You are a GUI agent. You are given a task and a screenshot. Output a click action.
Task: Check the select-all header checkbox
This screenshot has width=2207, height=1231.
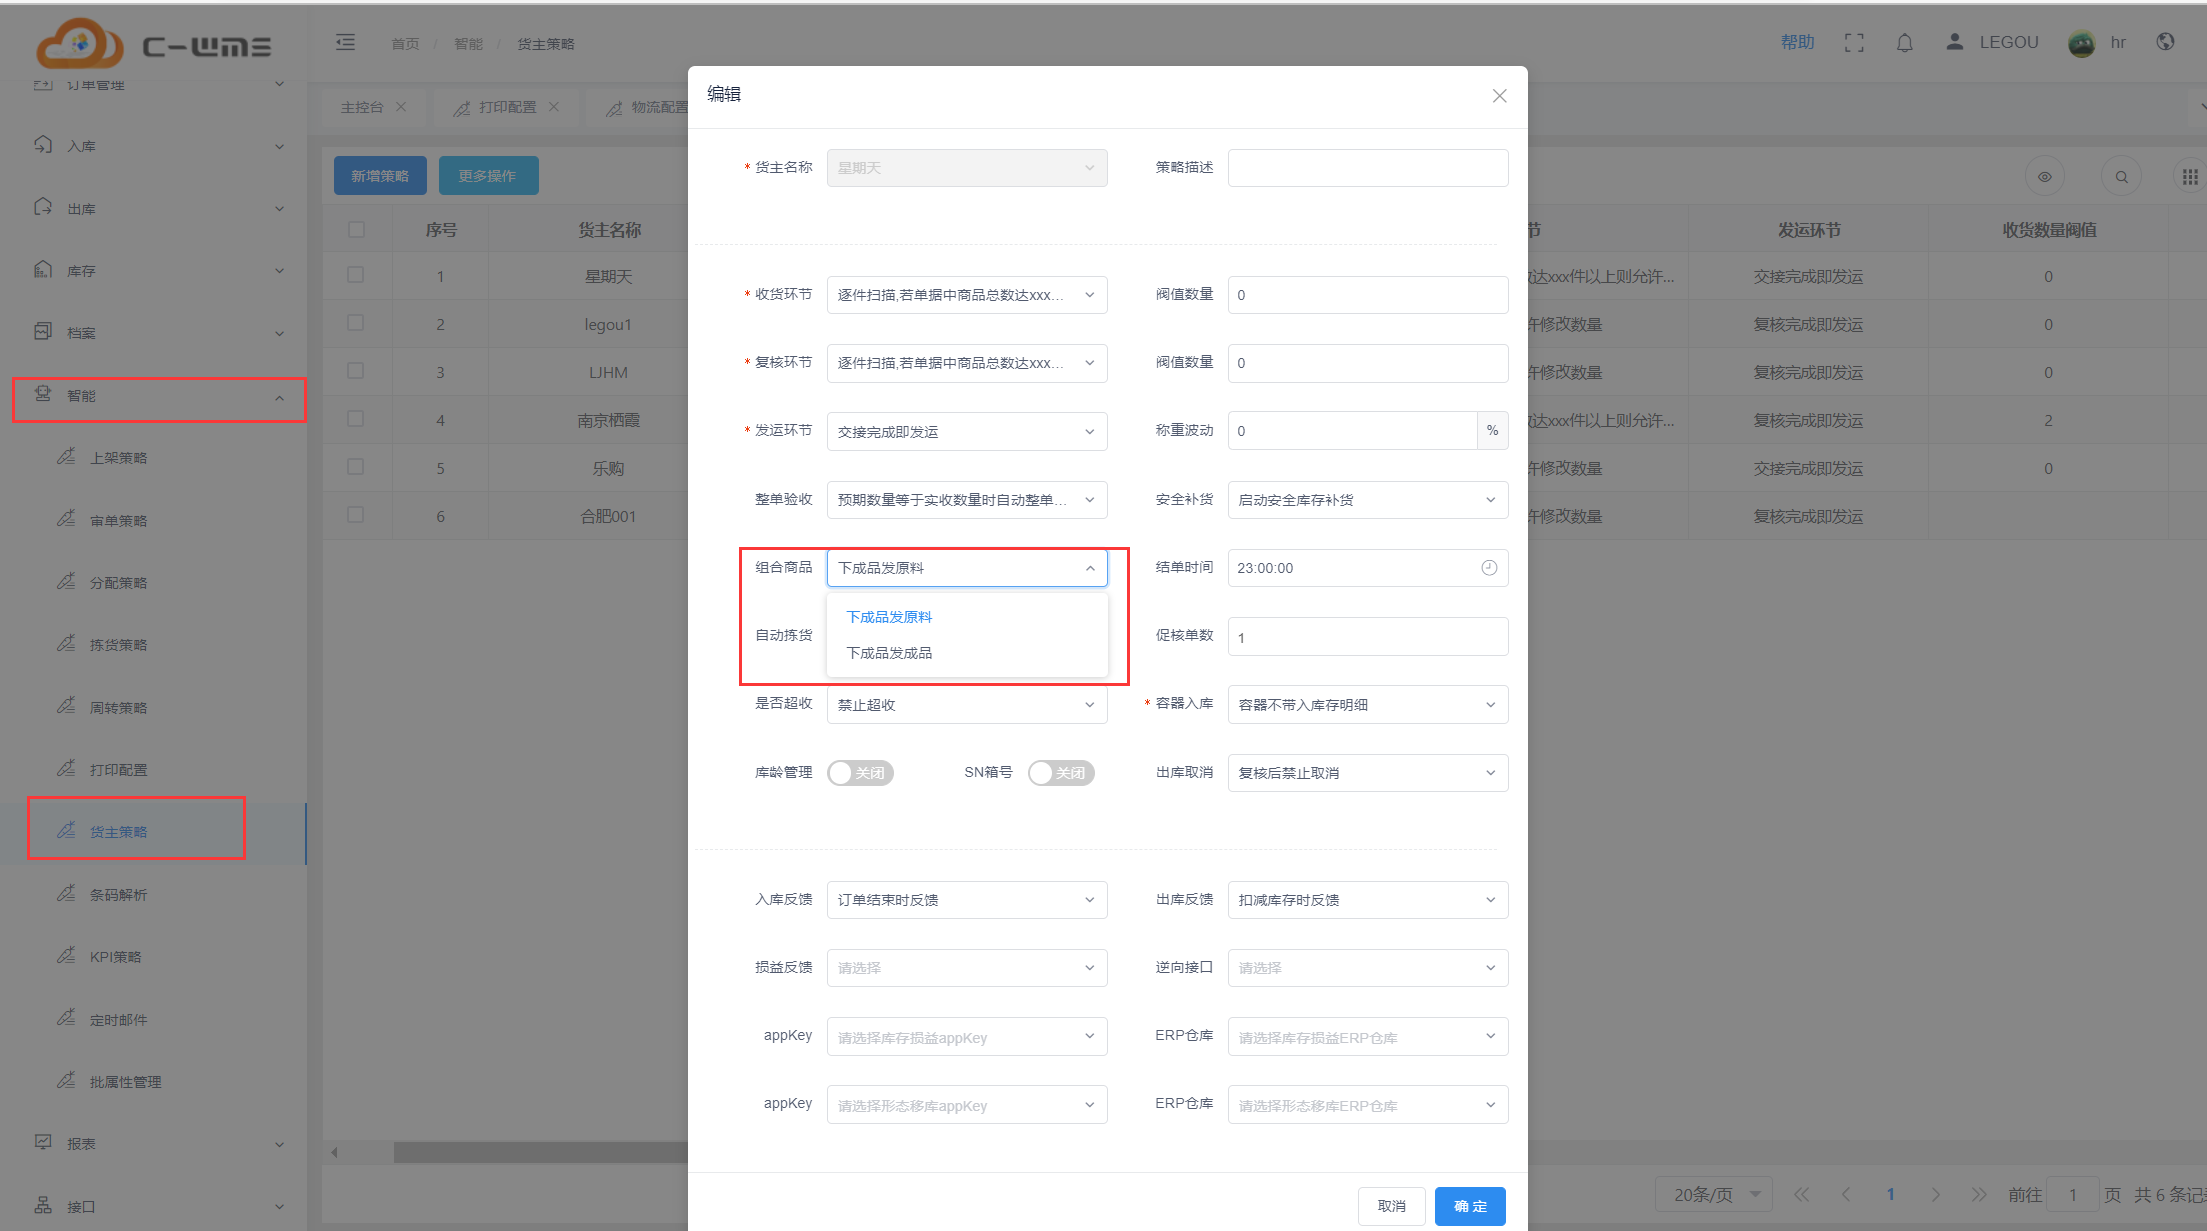pyautogui.click(x=356, y=229)
